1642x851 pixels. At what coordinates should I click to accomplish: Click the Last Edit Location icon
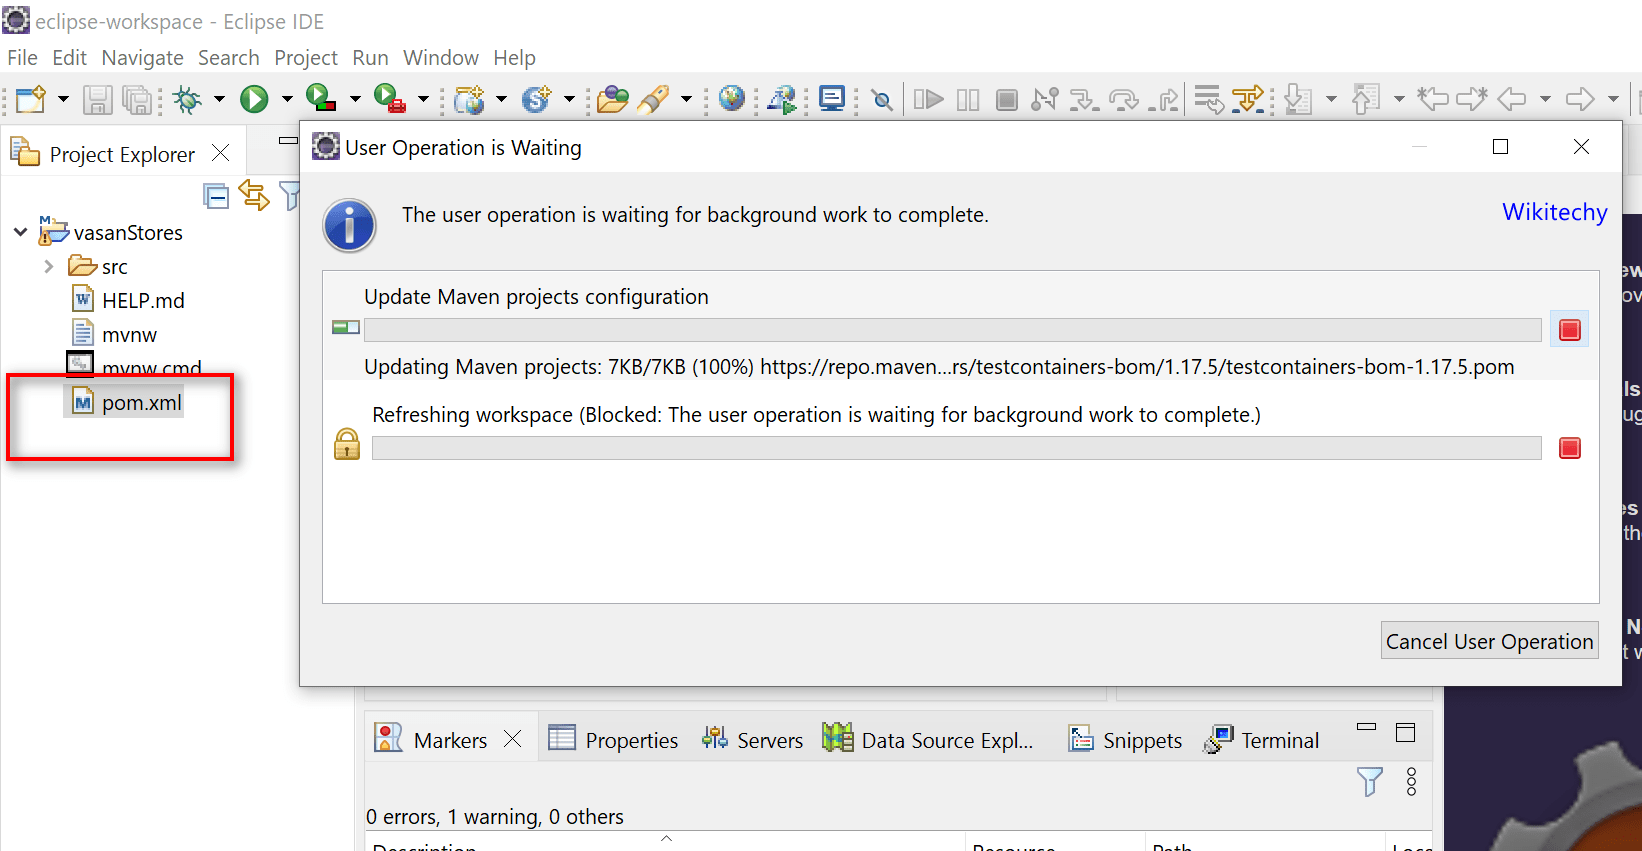click(x=1433, y=98)
